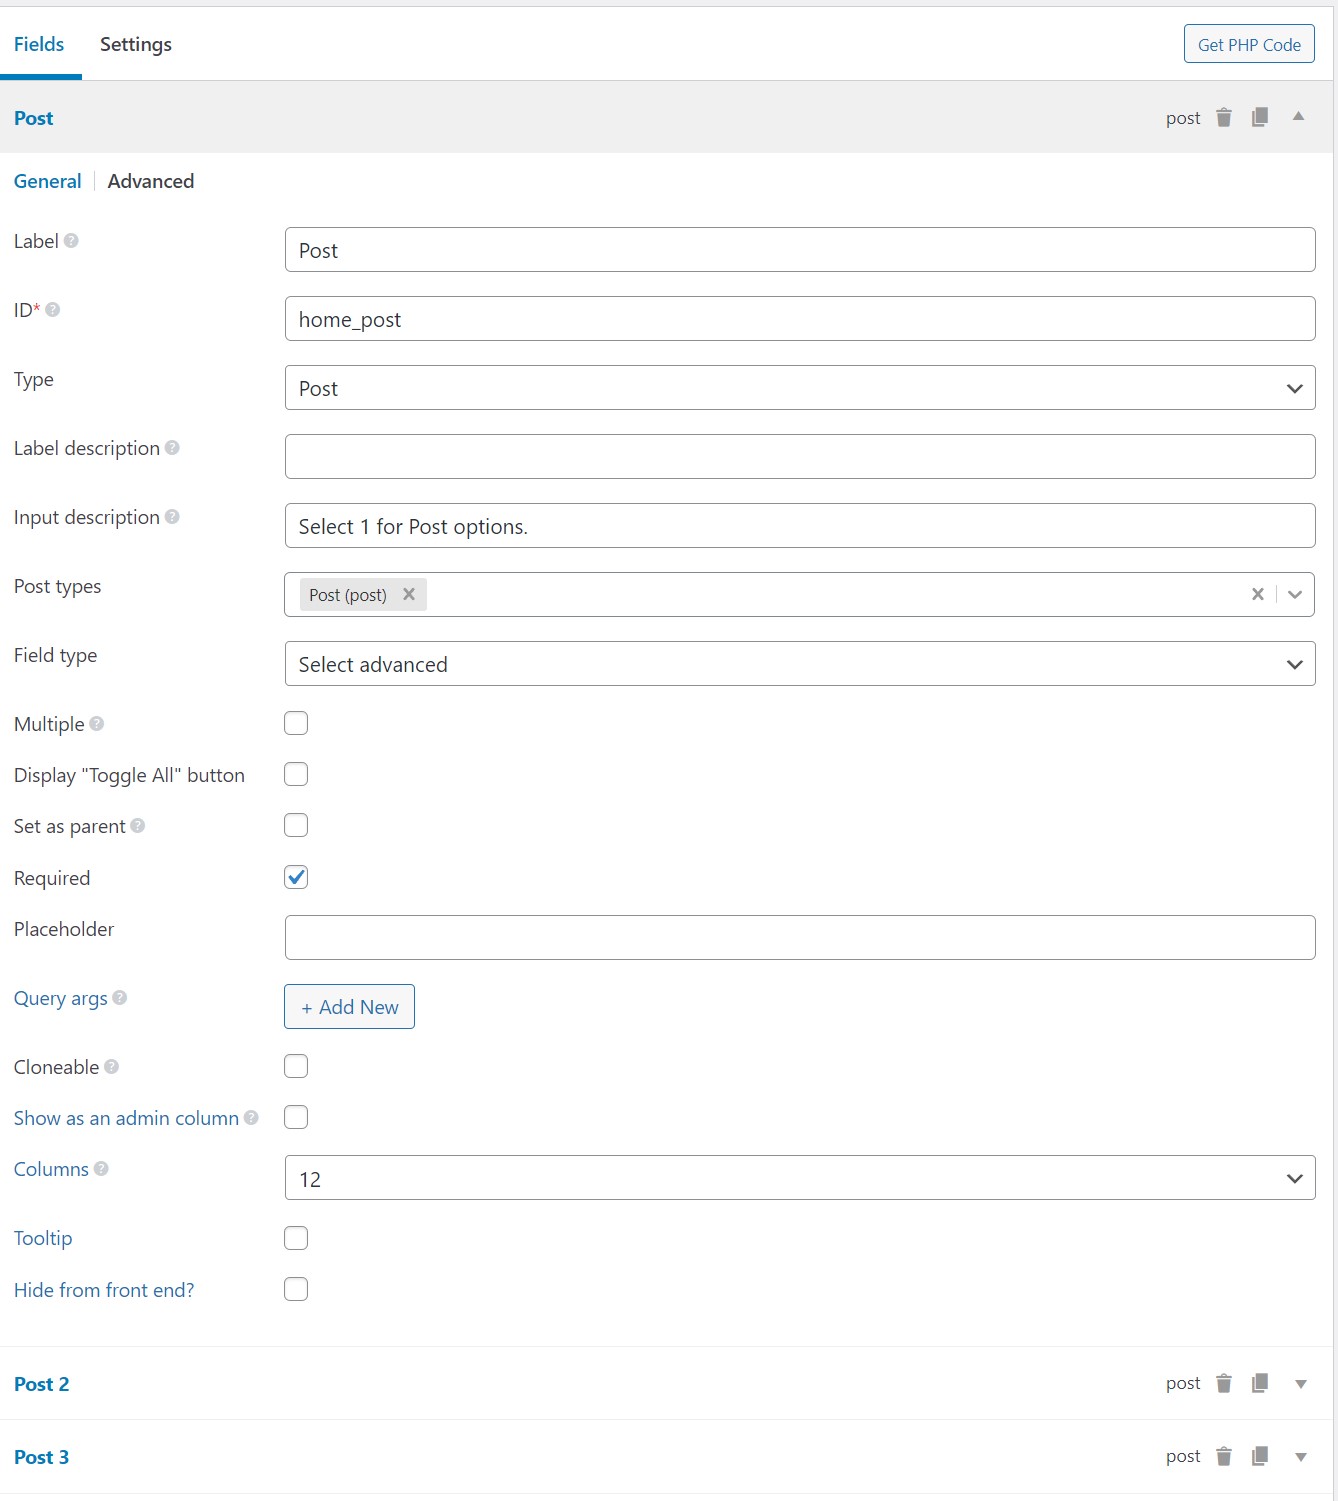Remove the Post (post) tag
Image resolution: width=1338 pixels, height=1501 pixels.
click(409, 594)
